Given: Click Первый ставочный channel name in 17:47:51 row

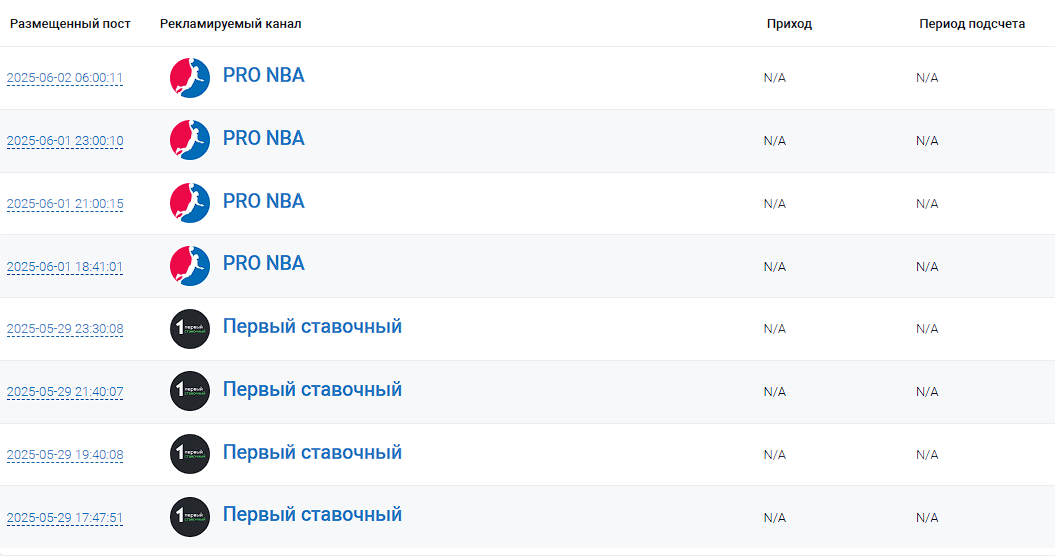Looking at the screenshot, I should click(x=312, y=514).
